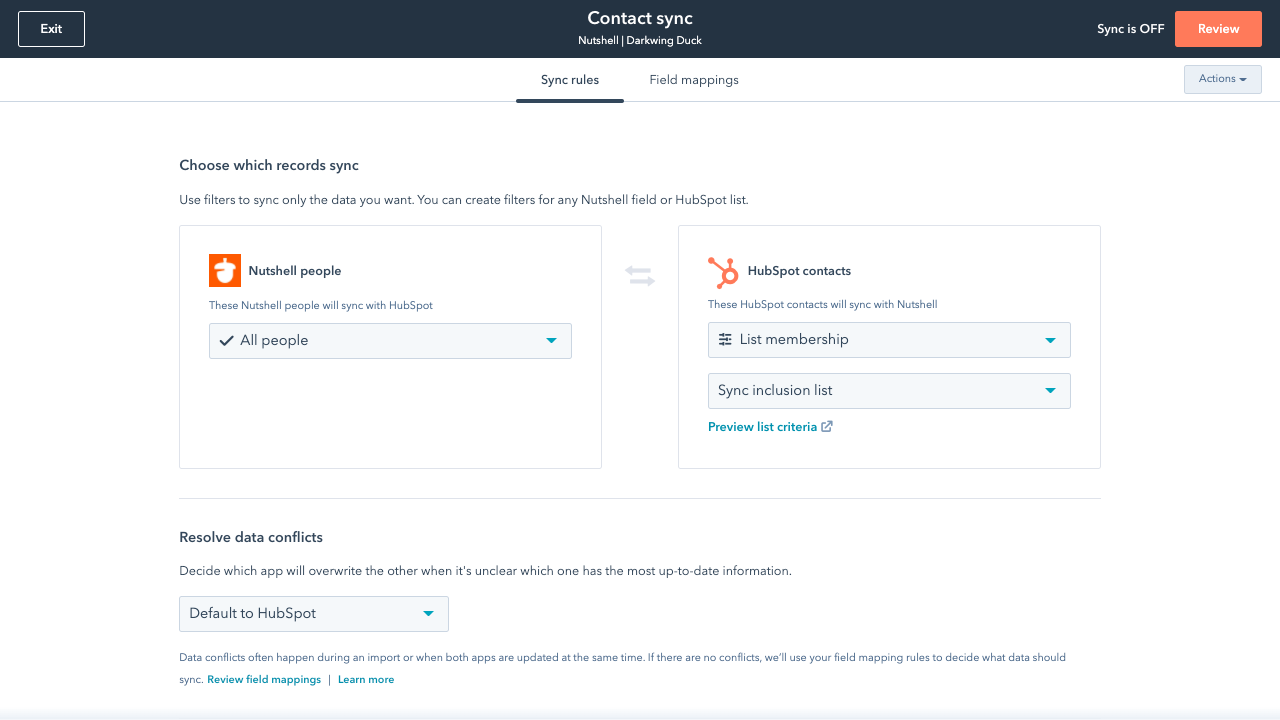
Task: Switch to the Field mappings tab
Action: click(693, 79)
